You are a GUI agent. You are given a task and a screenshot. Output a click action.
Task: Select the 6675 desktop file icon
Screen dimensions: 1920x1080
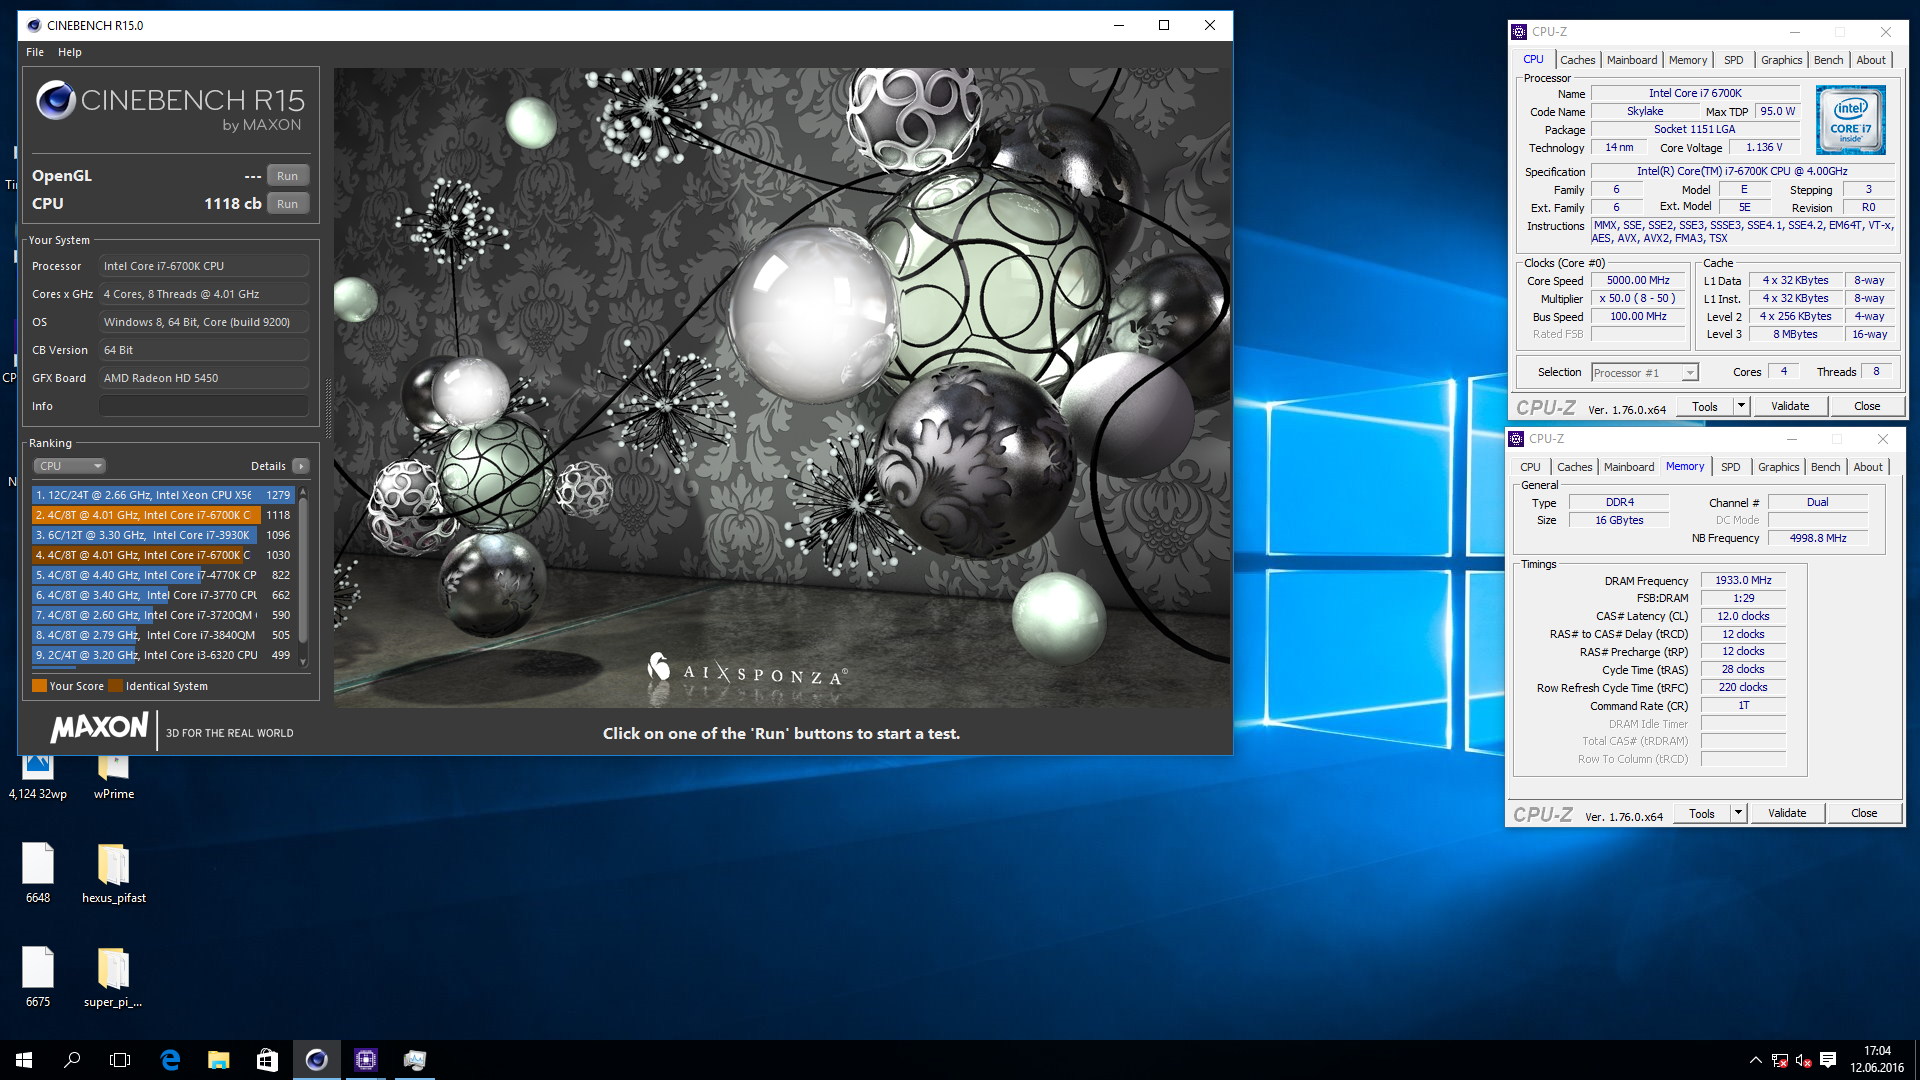pyautogui.click(x=38, y=976)
